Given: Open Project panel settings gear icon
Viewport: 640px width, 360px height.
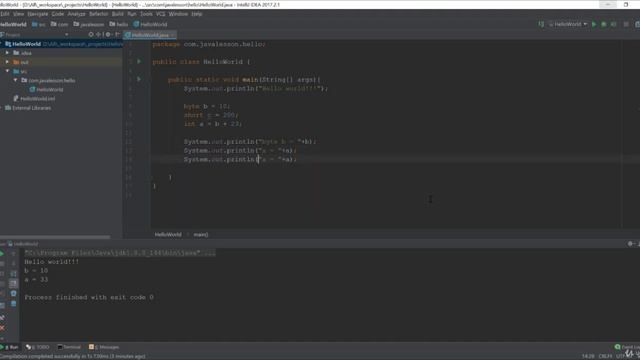Looking at the screenshot, I should click(x=108, y=35).
